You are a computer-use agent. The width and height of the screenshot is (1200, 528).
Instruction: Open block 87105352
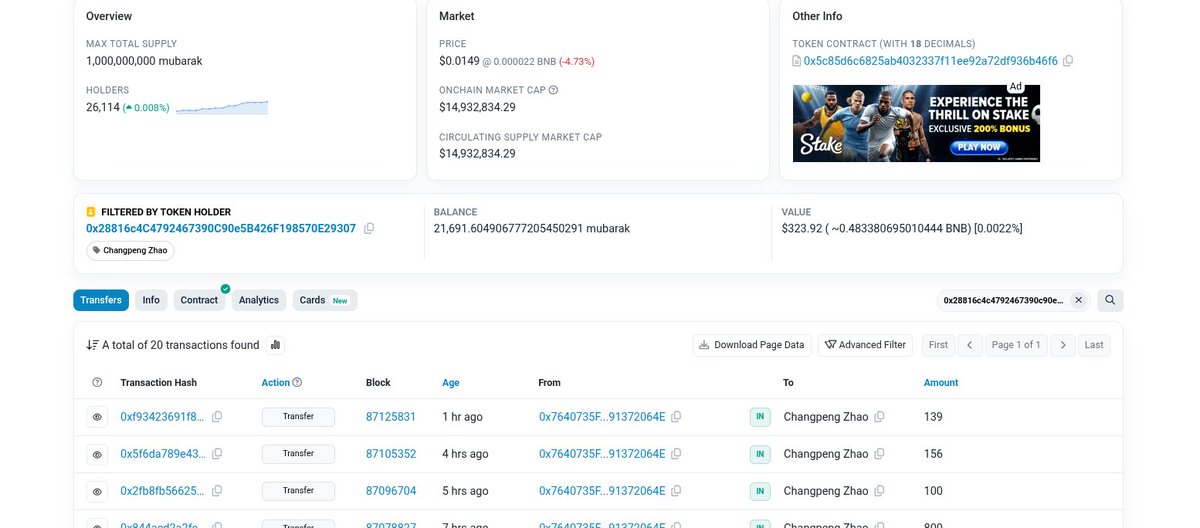[391, 454]
